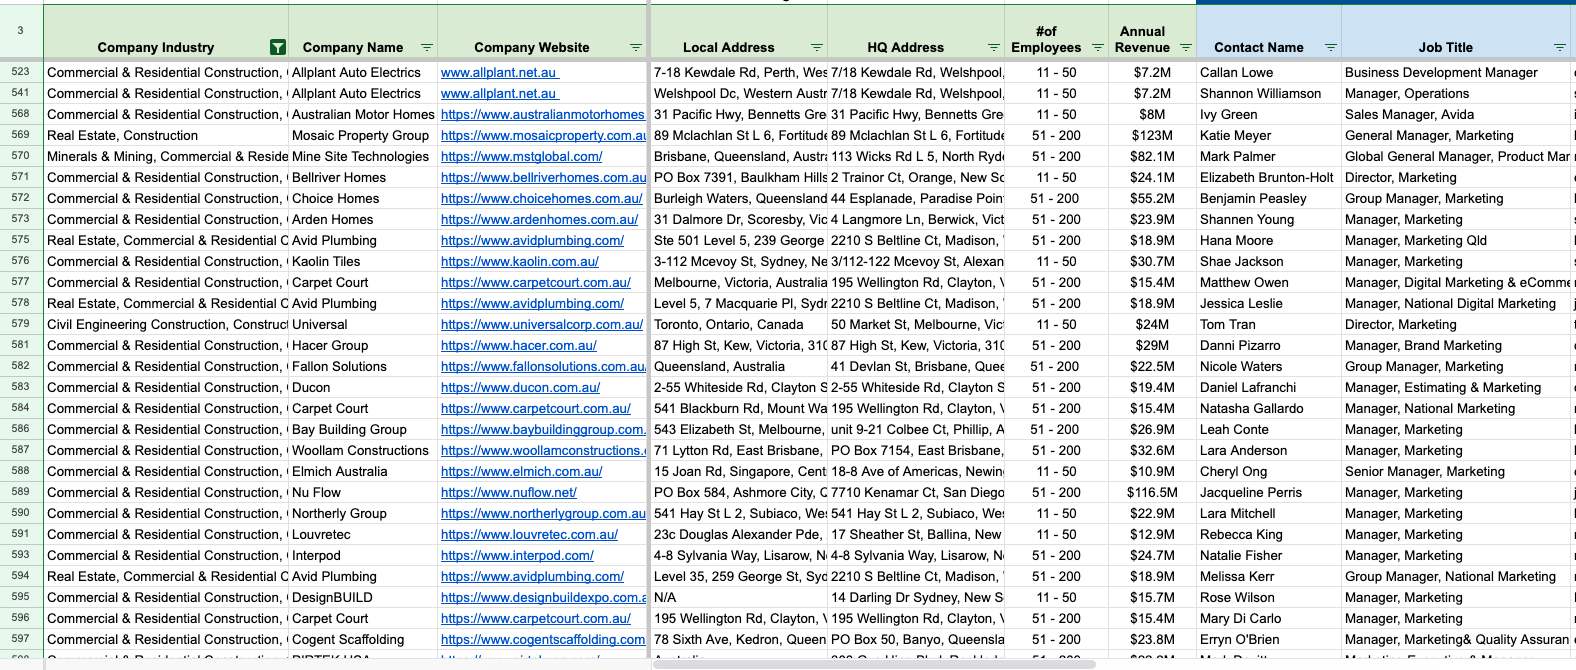Select the cell containing Callan Lowe
The image size is (1576, 670).
(1269, 72)
